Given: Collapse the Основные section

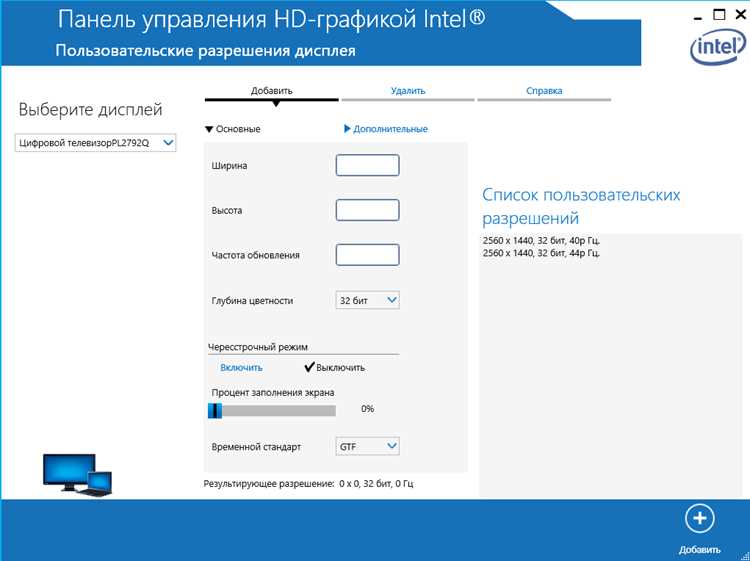Looking at the screenshot, I should (x=233, y=129).
